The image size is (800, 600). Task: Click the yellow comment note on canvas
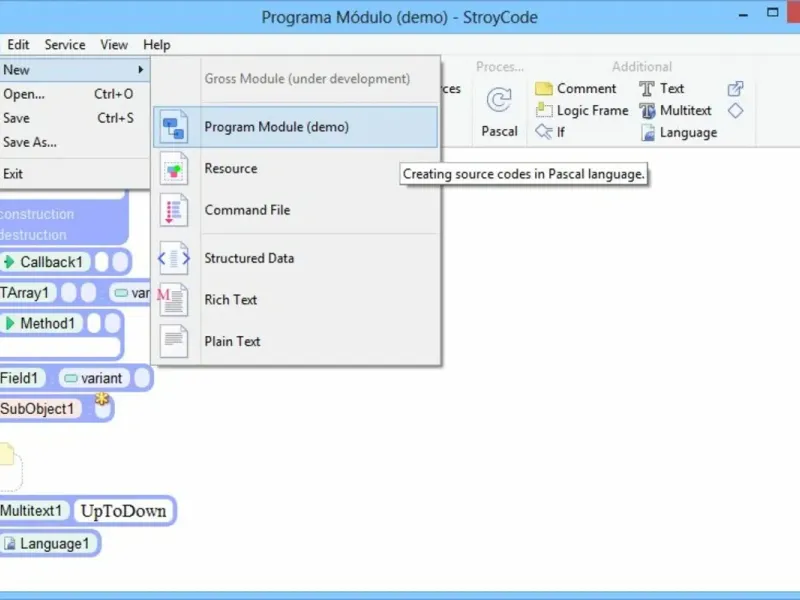click(x=7, y=455)
